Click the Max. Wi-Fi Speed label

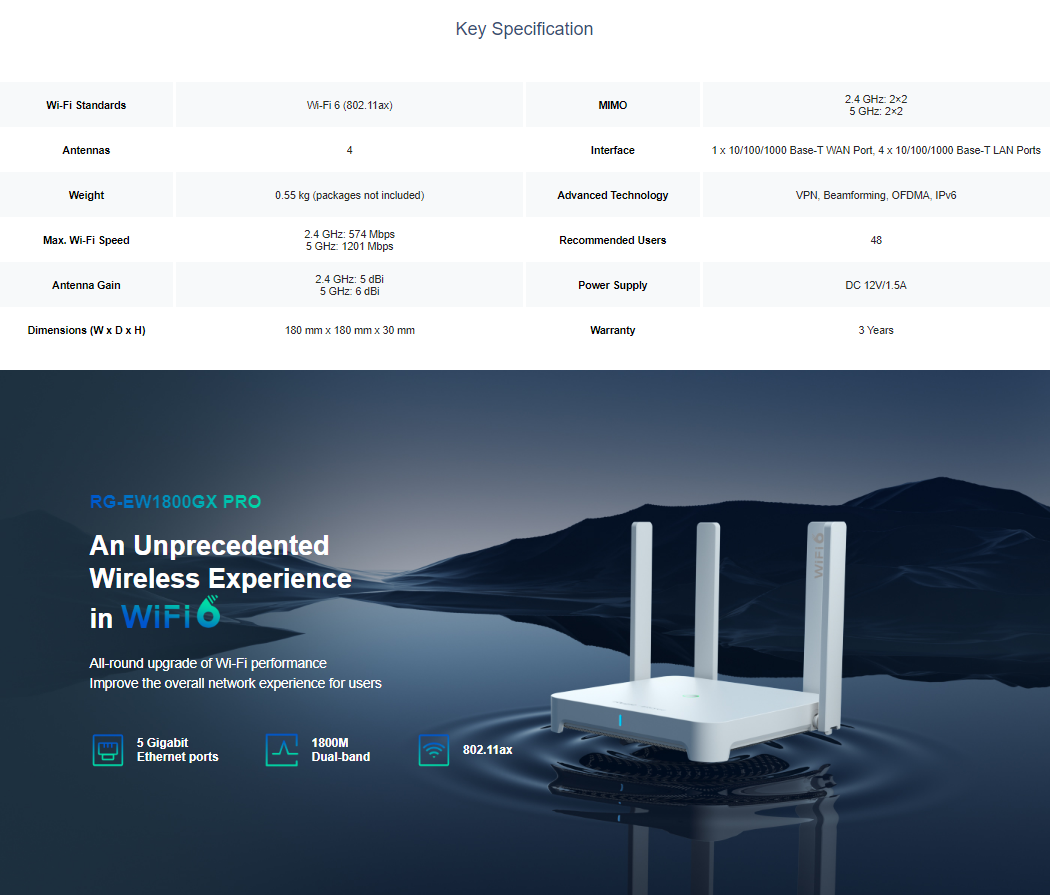pyautogui.click(x=86, y=240)
